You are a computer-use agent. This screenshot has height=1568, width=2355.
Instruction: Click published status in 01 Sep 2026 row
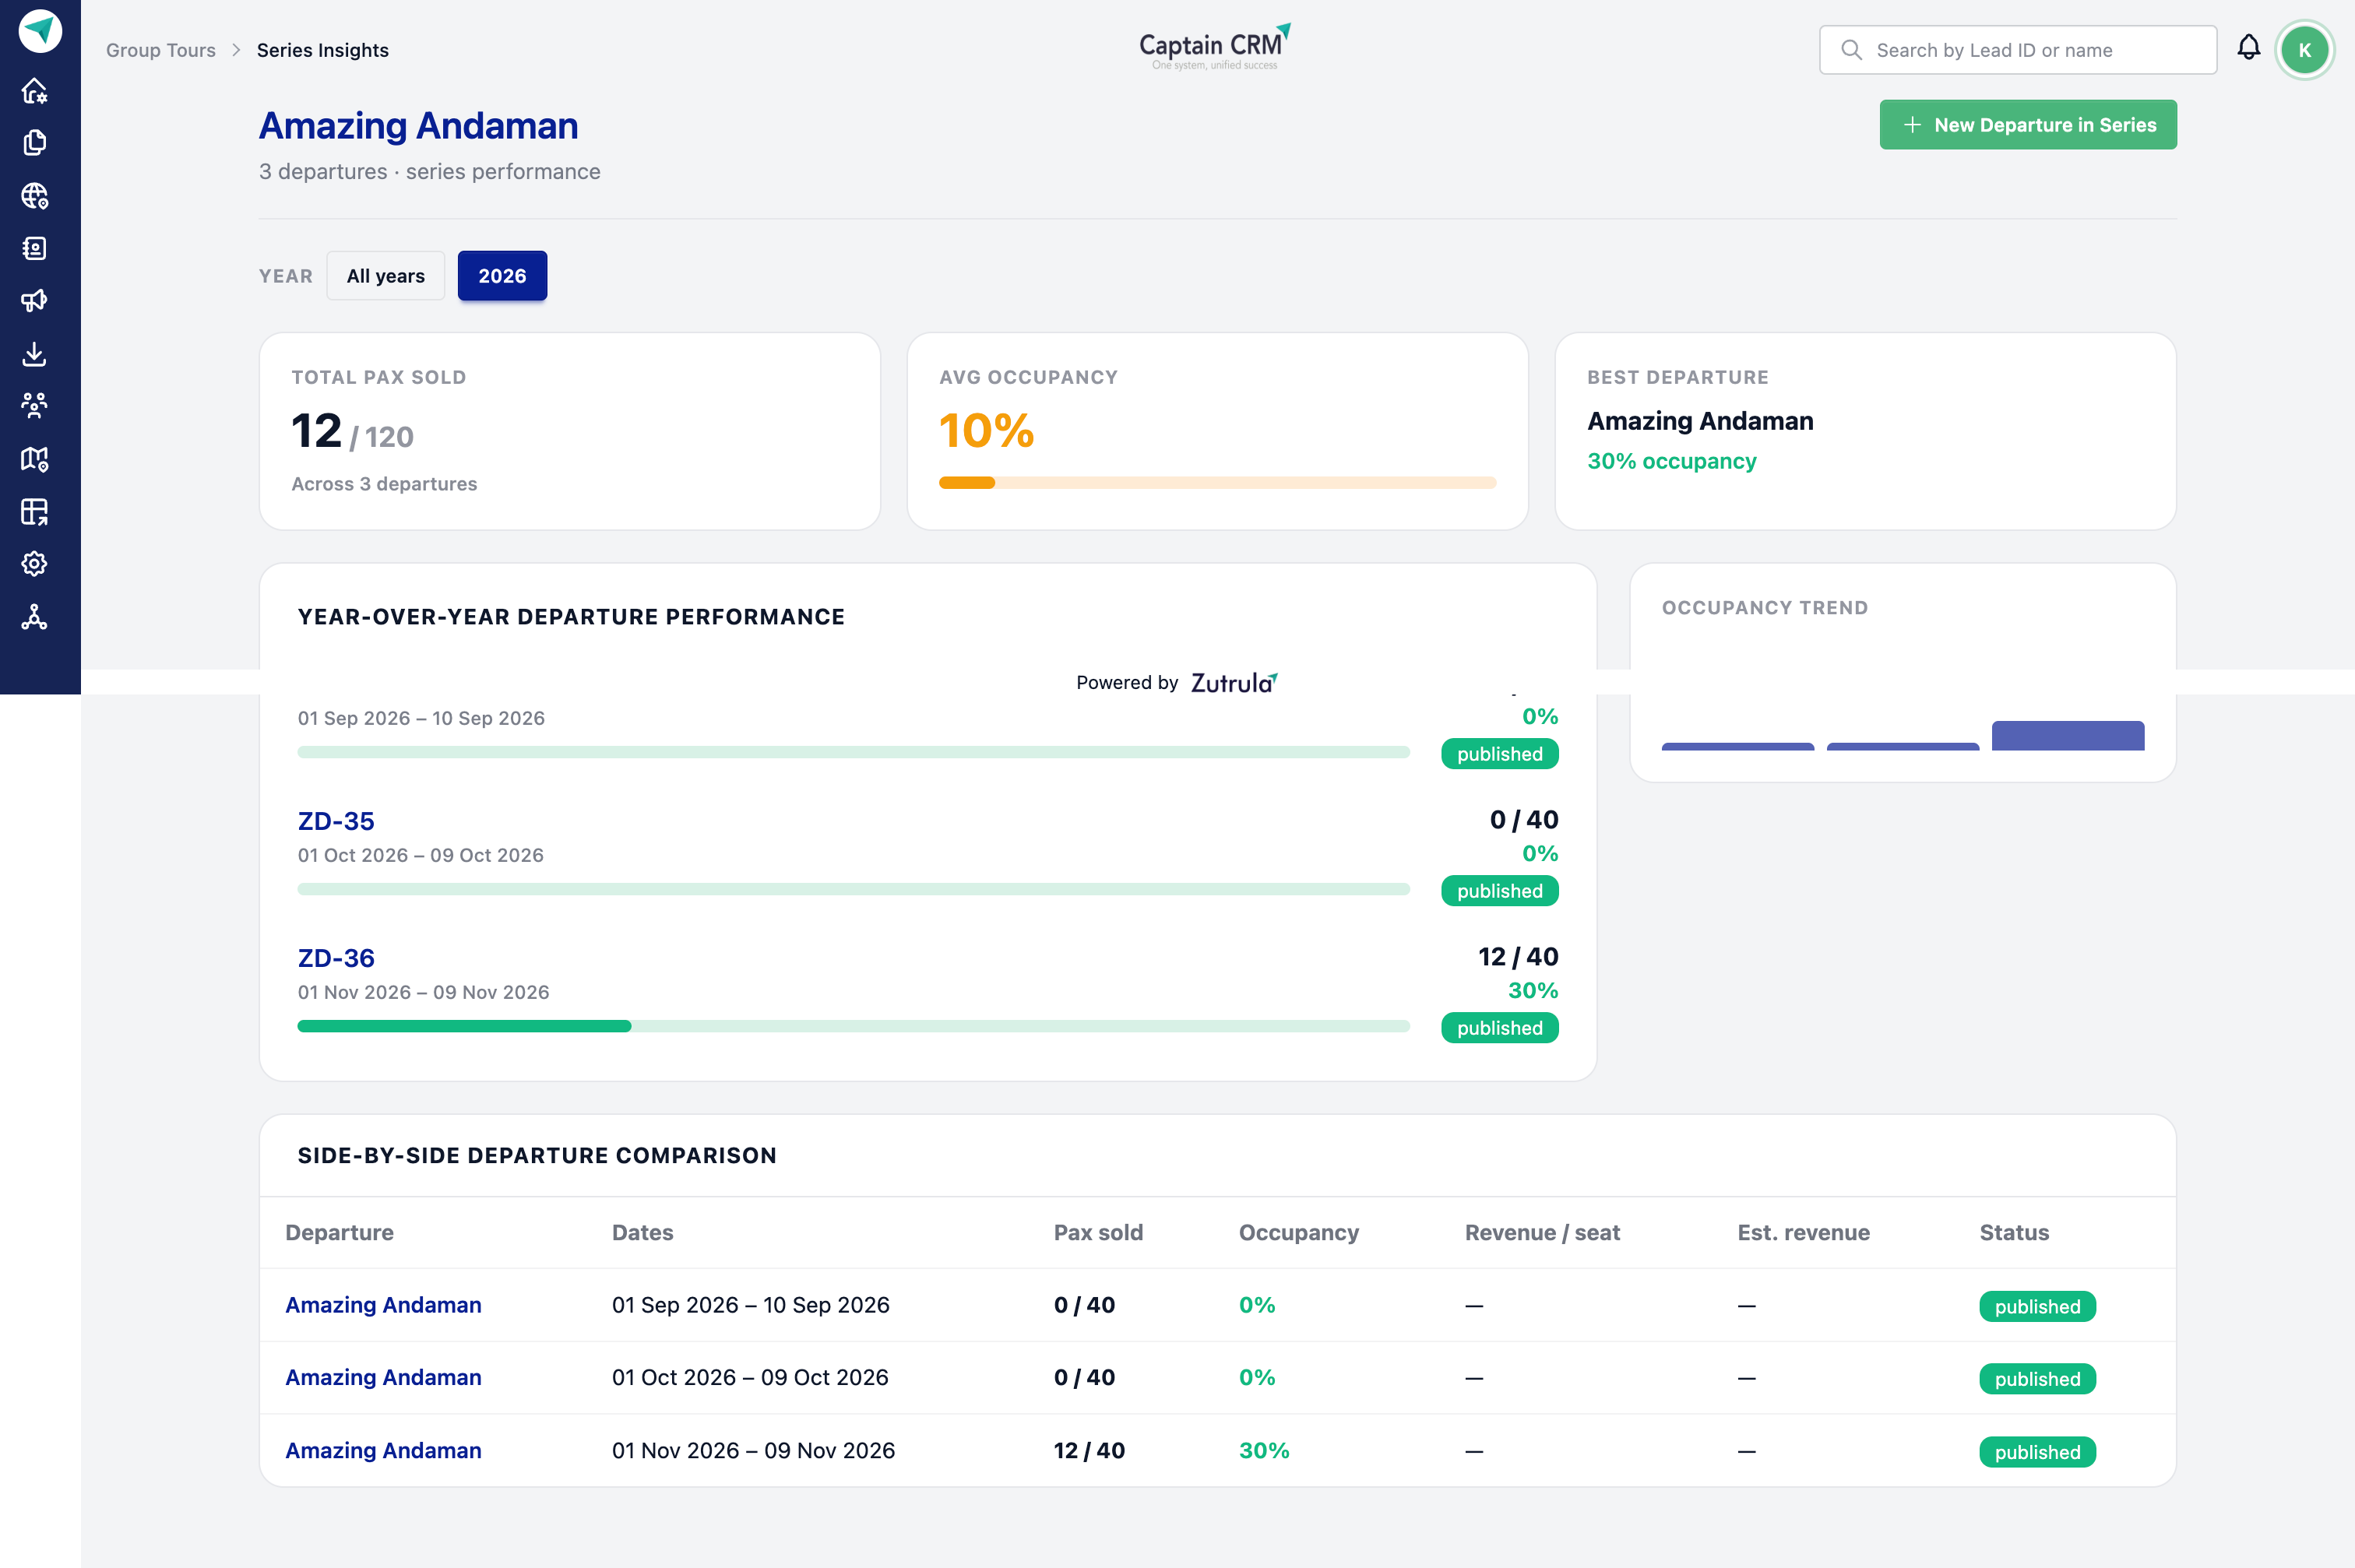pos(2038,1307)
